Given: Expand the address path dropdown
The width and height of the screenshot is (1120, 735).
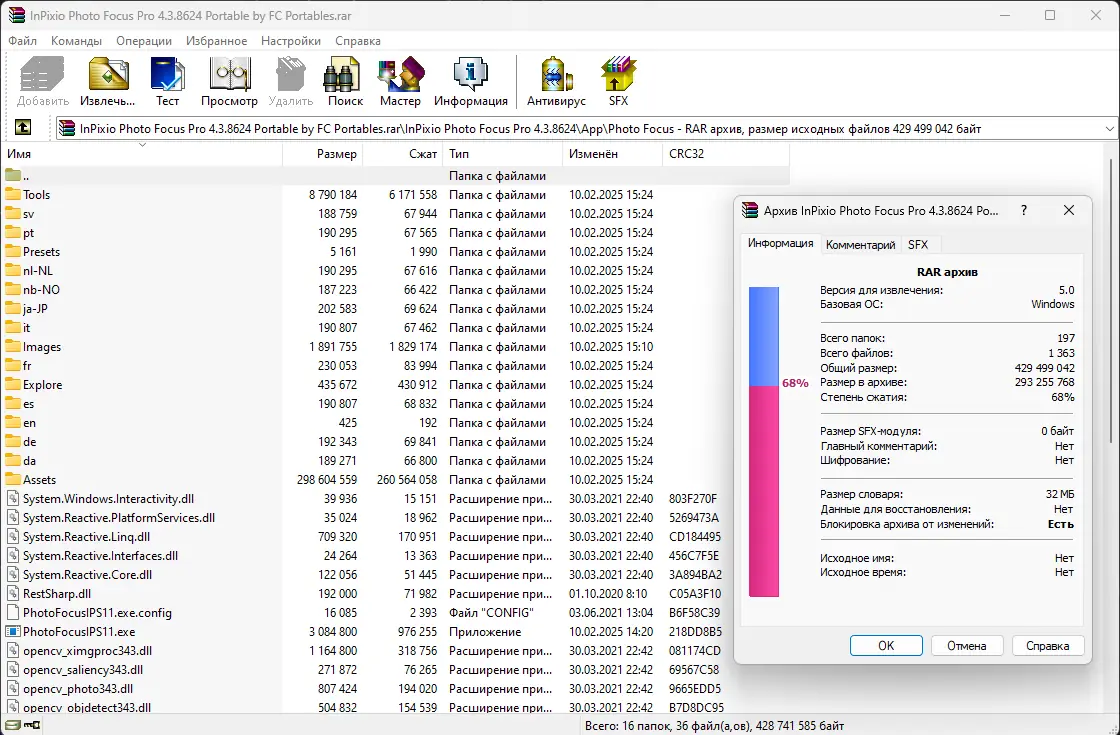Looking at the screenshot, I should pos(1109,129).
